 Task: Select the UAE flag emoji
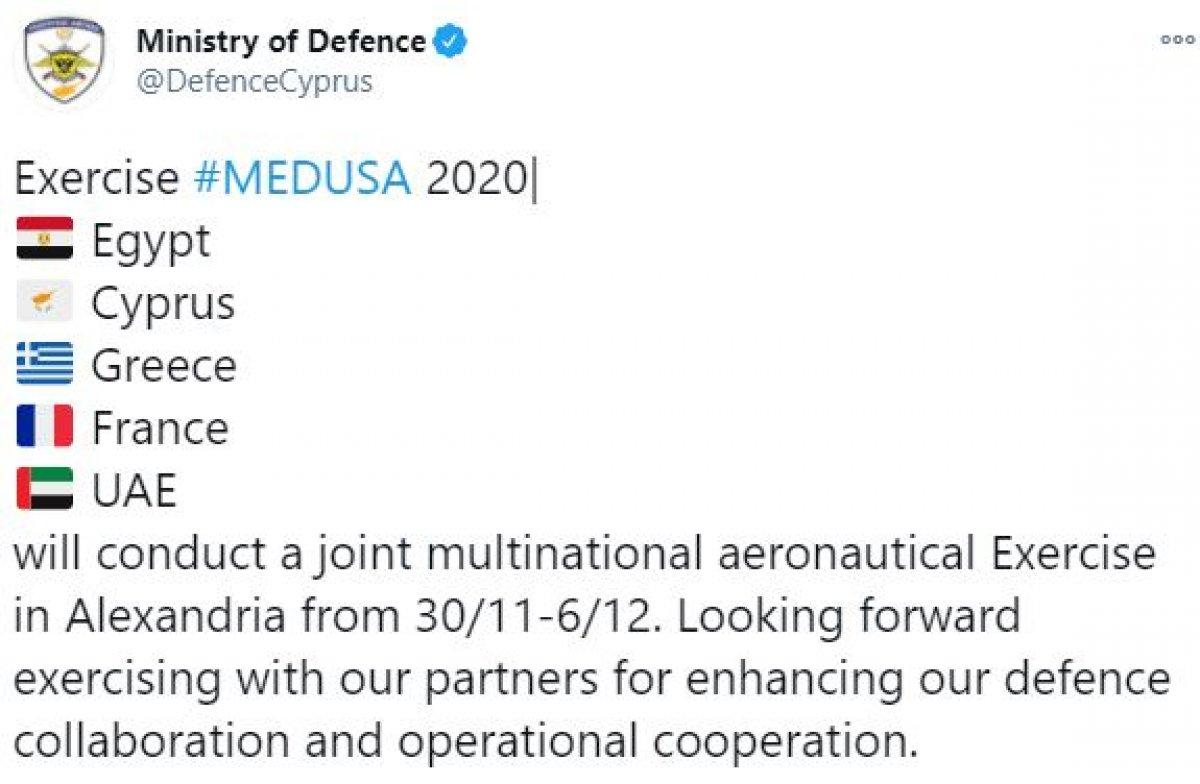[x=45, y=490]
